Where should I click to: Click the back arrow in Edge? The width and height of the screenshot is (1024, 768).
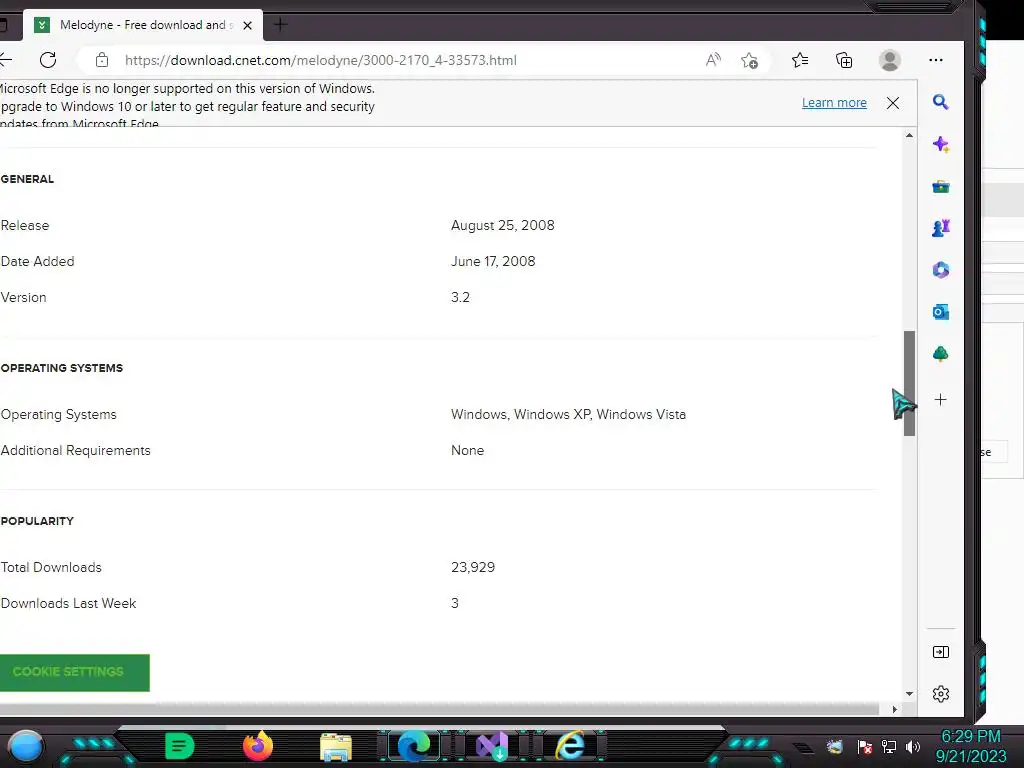click(6, 60)
